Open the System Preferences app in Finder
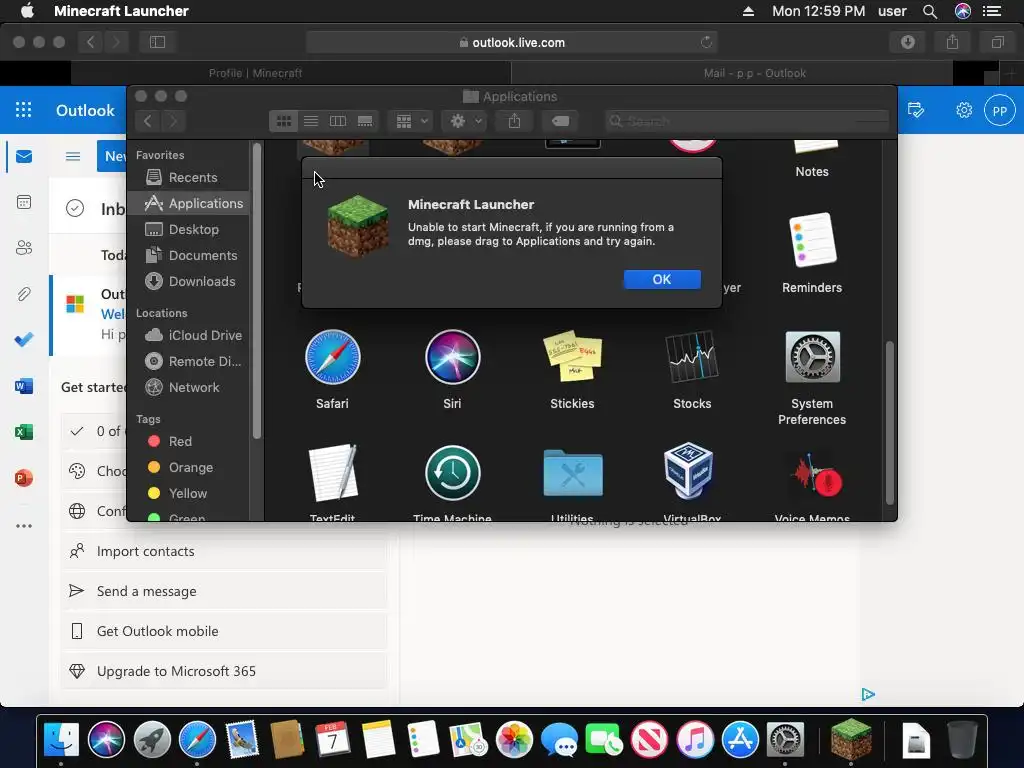 [x=812, y=357]
